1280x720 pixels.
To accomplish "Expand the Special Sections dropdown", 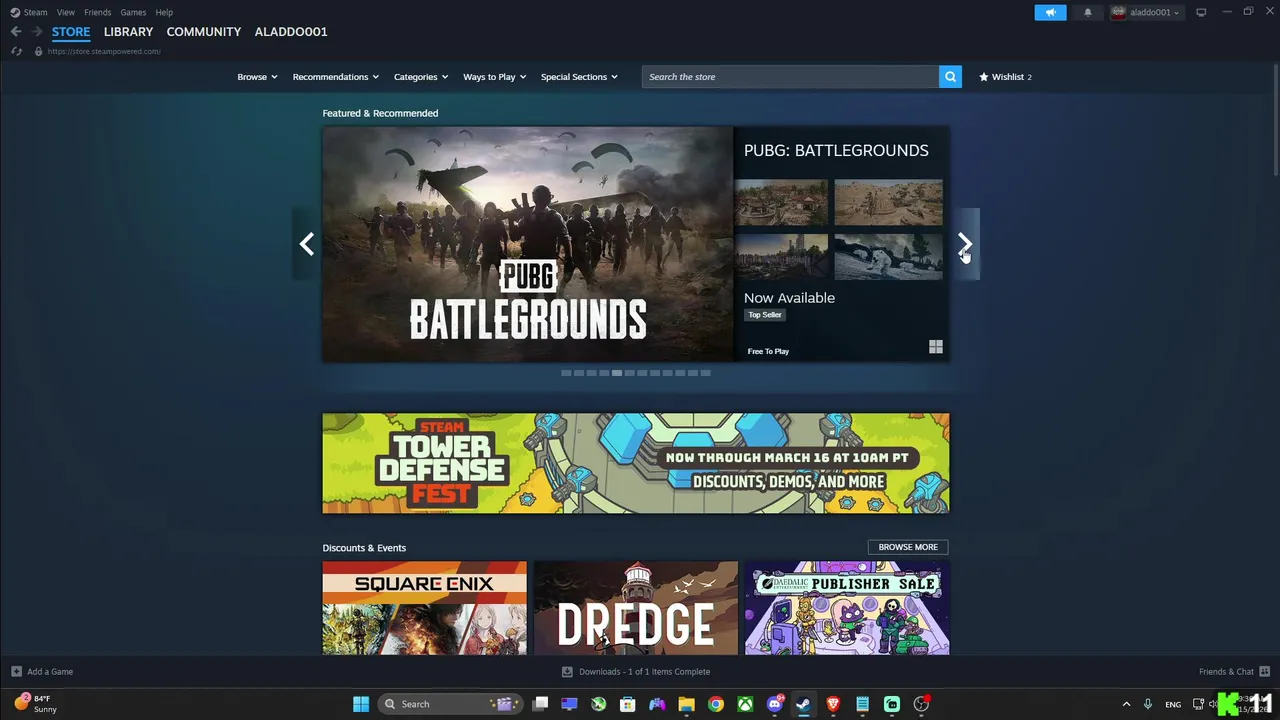I will point(579,77).
